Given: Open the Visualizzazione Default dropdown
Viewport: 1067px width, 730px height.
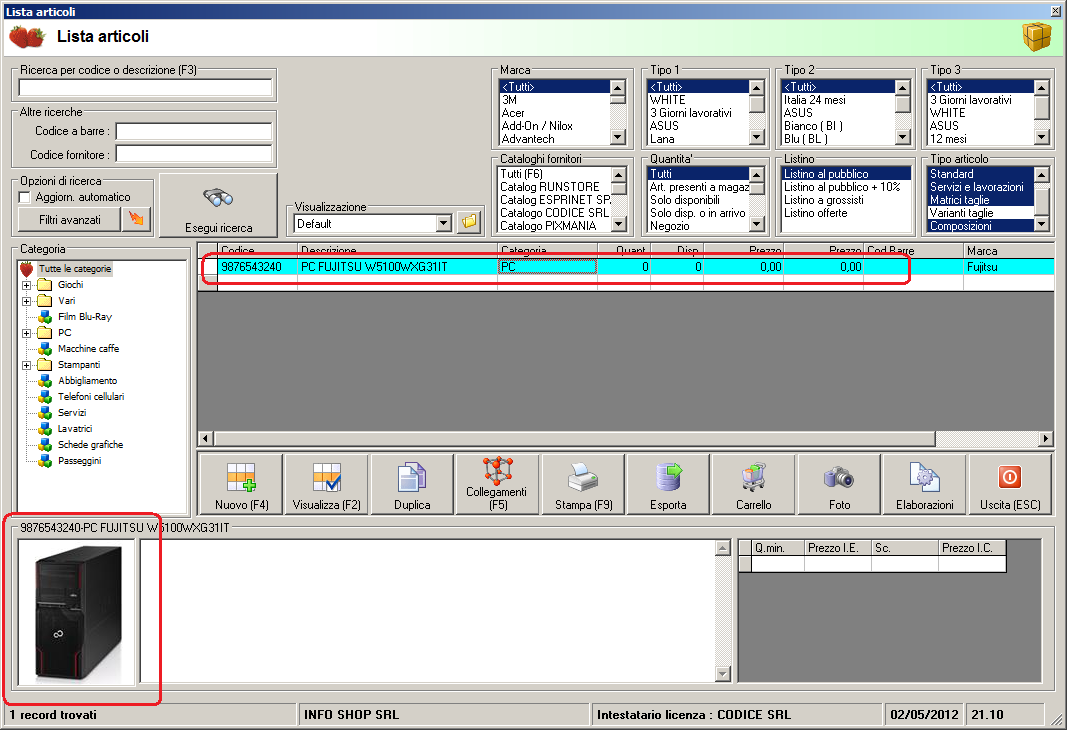Looking at the screenshot, I should click(444, 223).
